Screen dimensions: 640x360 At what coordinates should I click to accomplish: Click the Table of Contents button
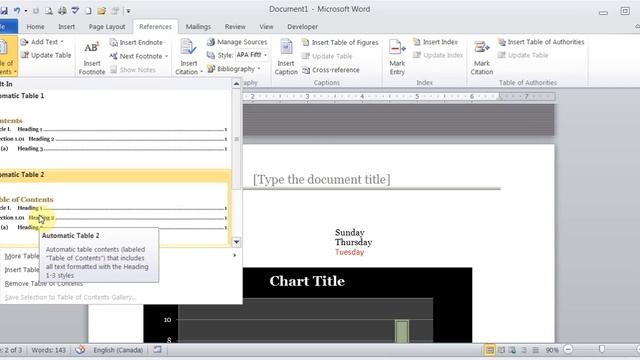[x=7, y=56]
